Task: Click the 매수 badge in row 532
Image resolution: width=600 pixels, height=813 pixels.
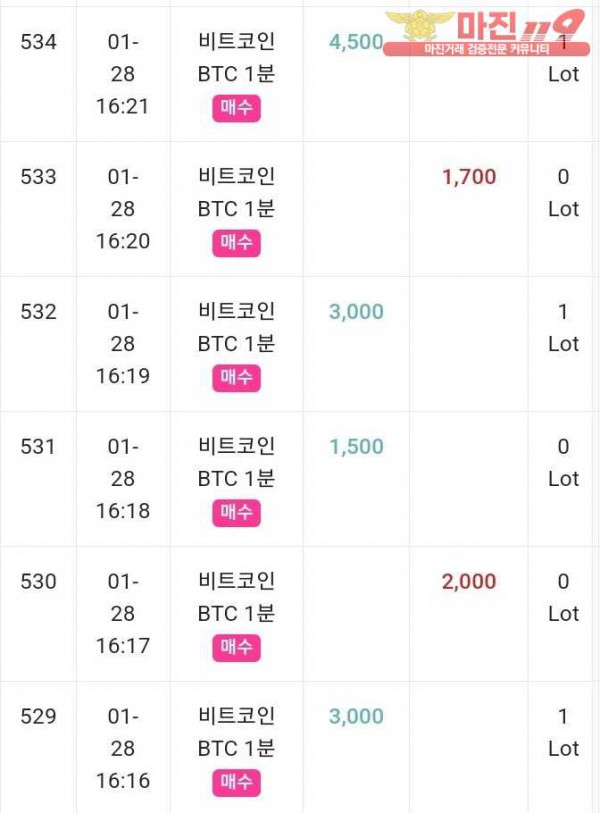Action: 236,378
